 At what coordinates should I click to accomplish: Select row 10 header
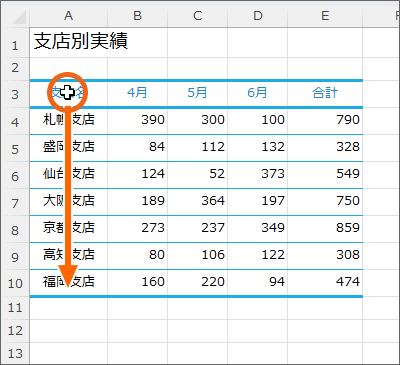pos(15,283)
